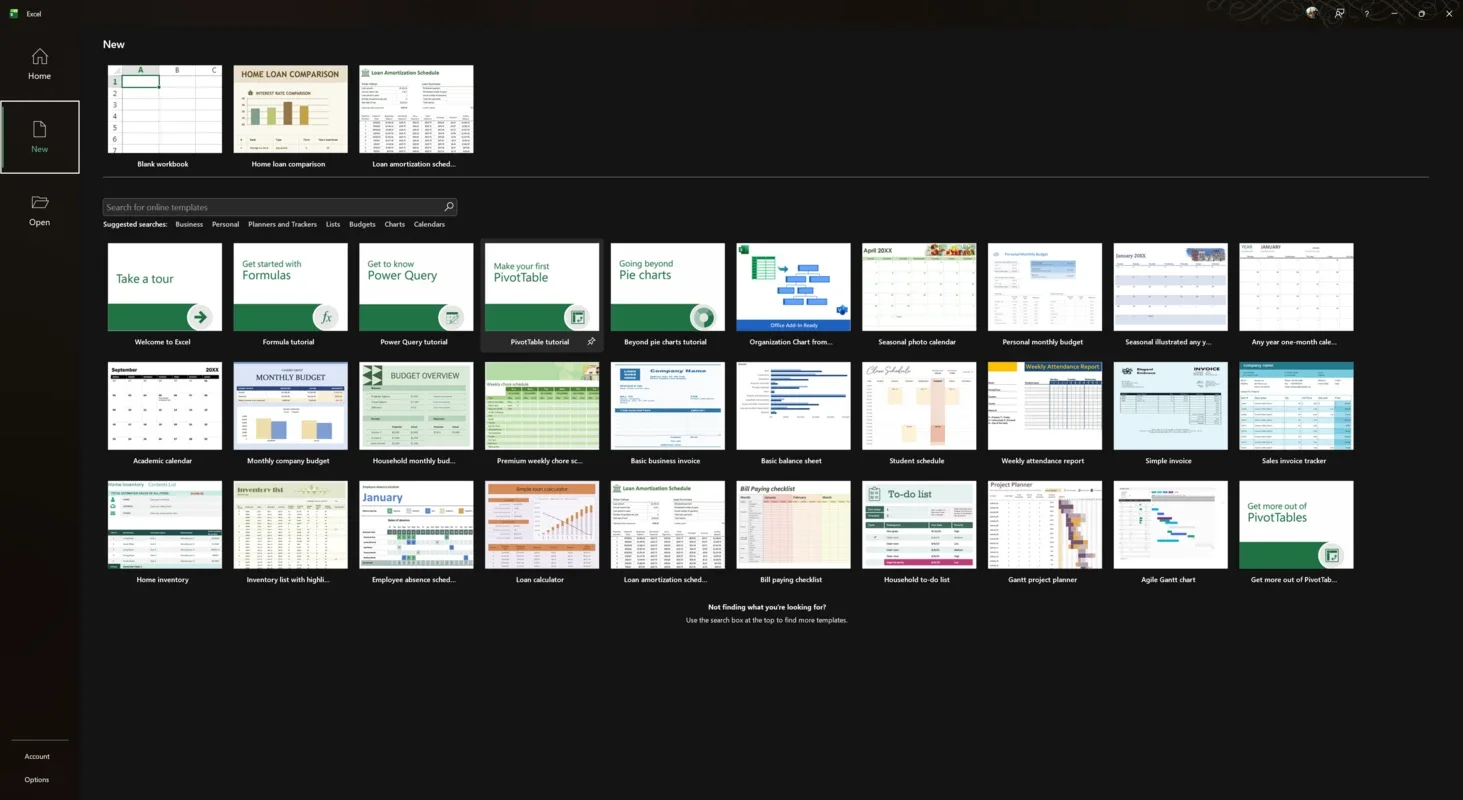Image resolution: width=1463 pixels, height=800 pixels.
Task: Open the feedback icon in title bar
Action: (x=1339, y=13)
